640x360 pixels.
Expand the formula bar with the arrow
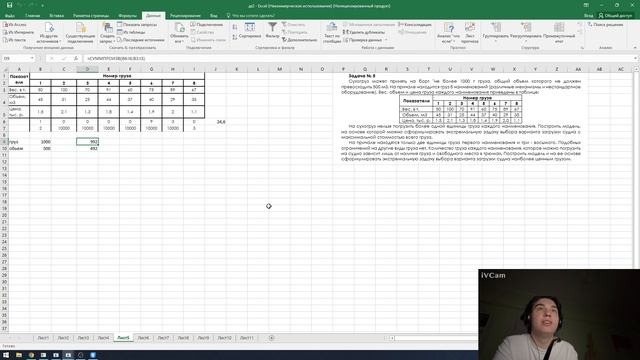[635, 58]
